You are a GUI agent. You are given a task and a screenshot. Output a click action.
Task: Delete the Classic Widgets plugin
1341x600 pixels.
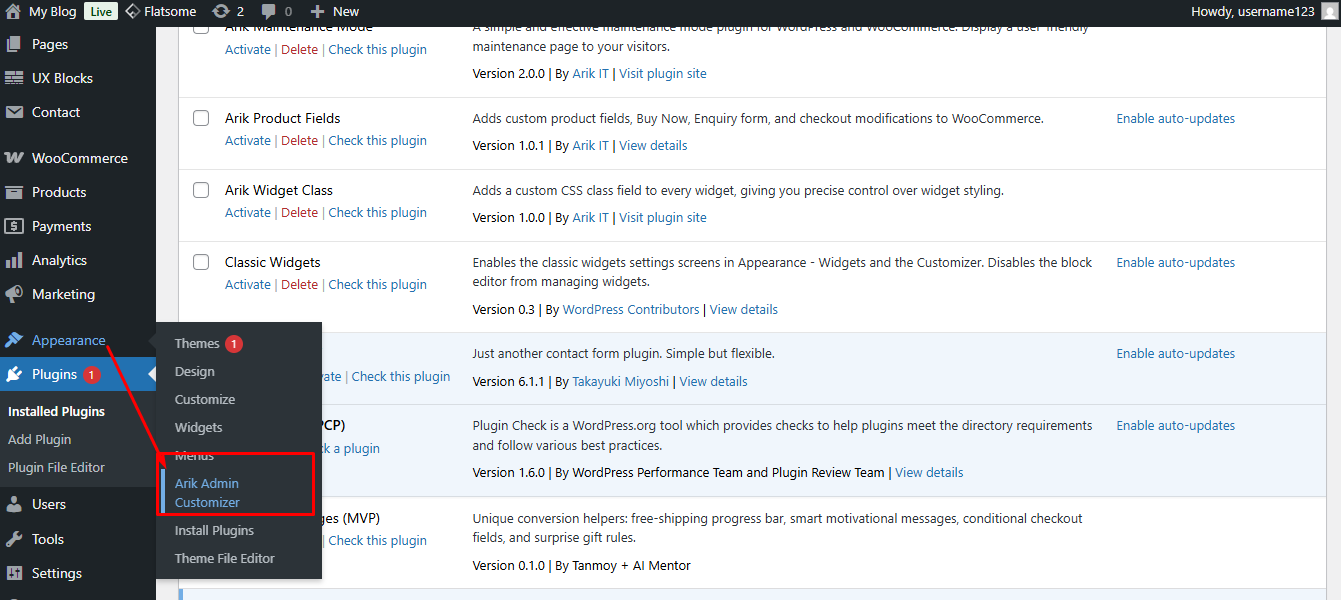299,284
